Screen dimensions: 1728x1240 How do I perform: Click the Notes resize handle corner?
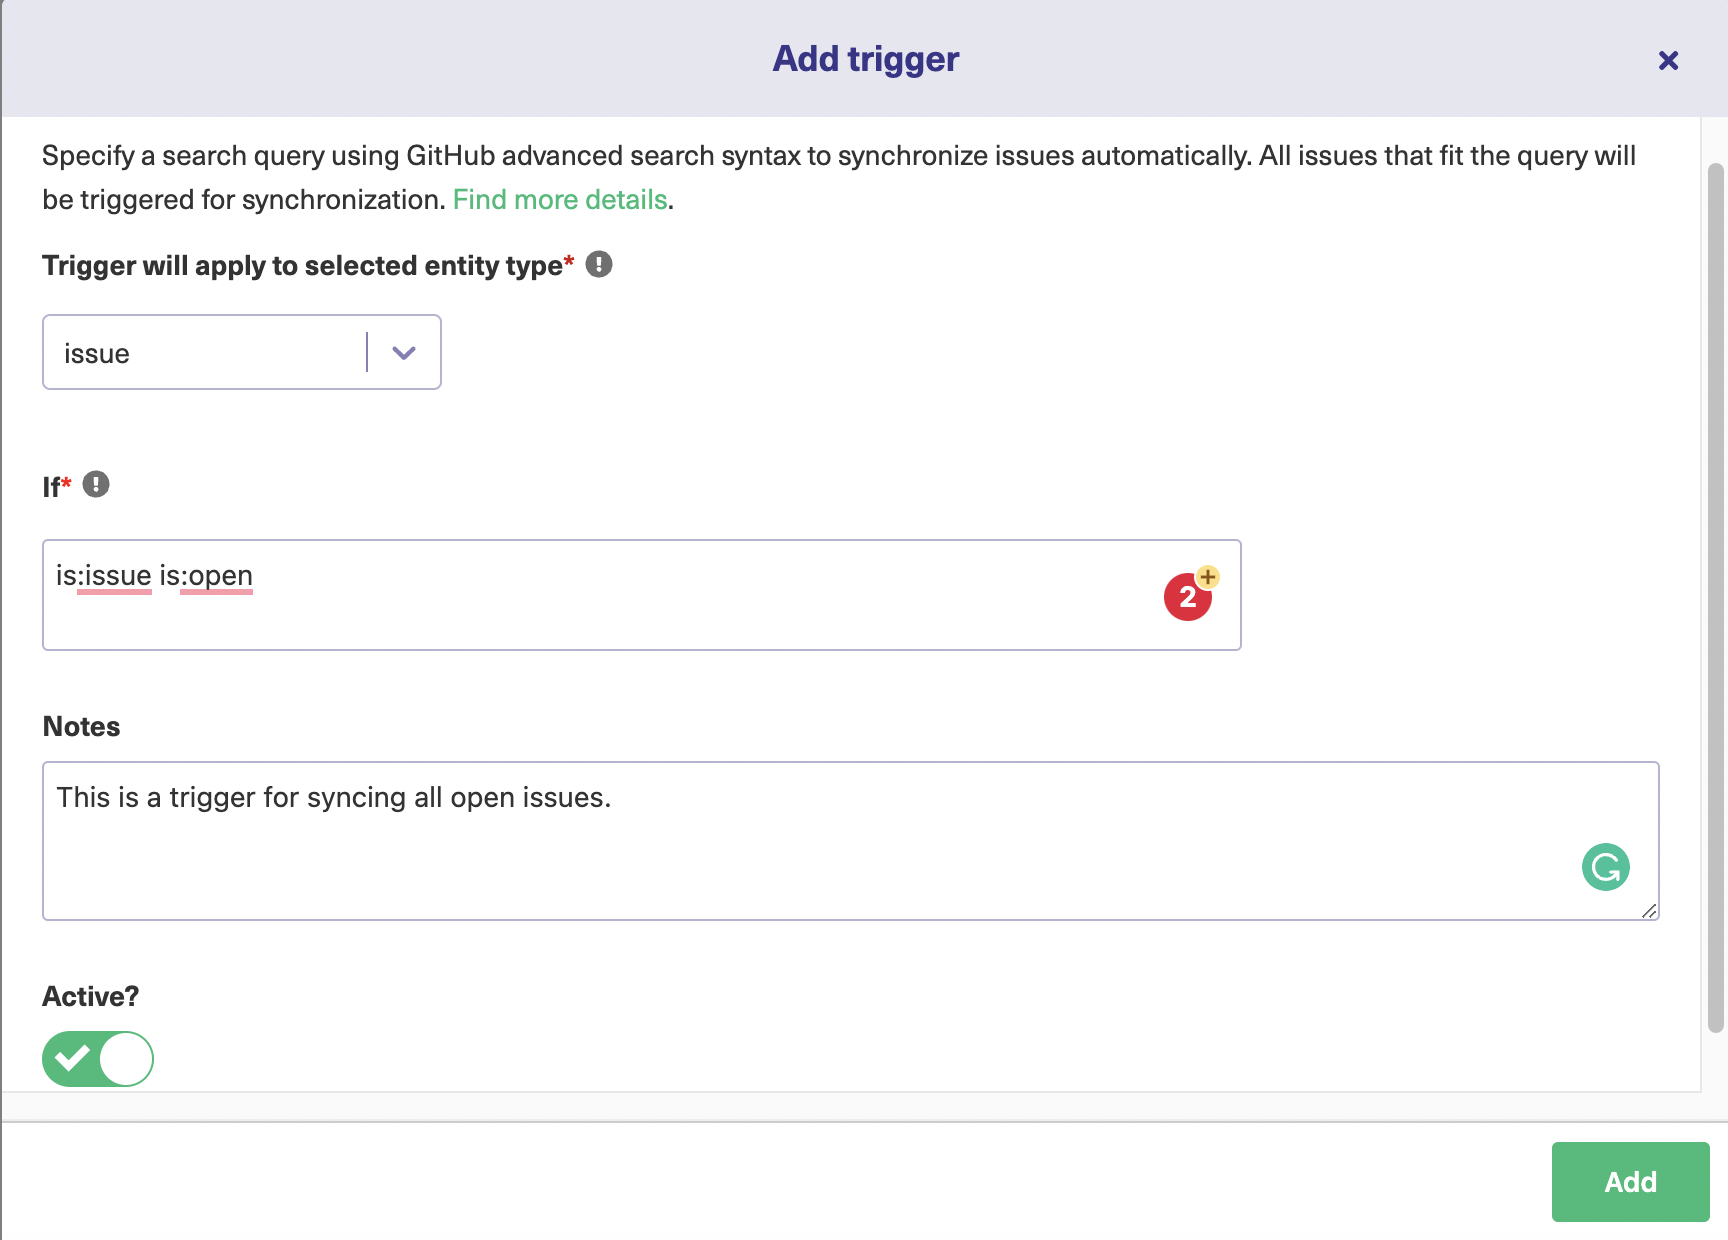tap(1649, 910)
